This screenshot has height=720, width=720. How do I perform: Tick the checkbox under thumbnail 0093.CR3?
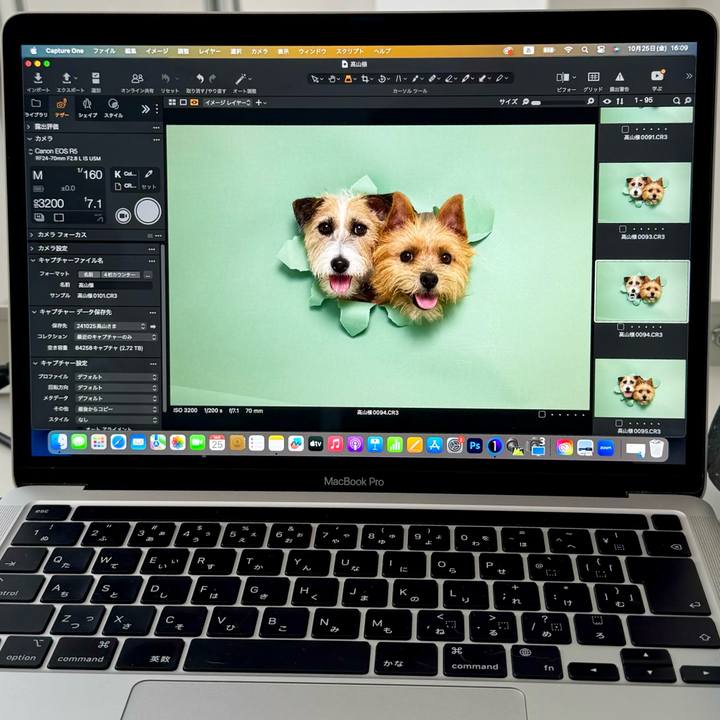[622, 227]
